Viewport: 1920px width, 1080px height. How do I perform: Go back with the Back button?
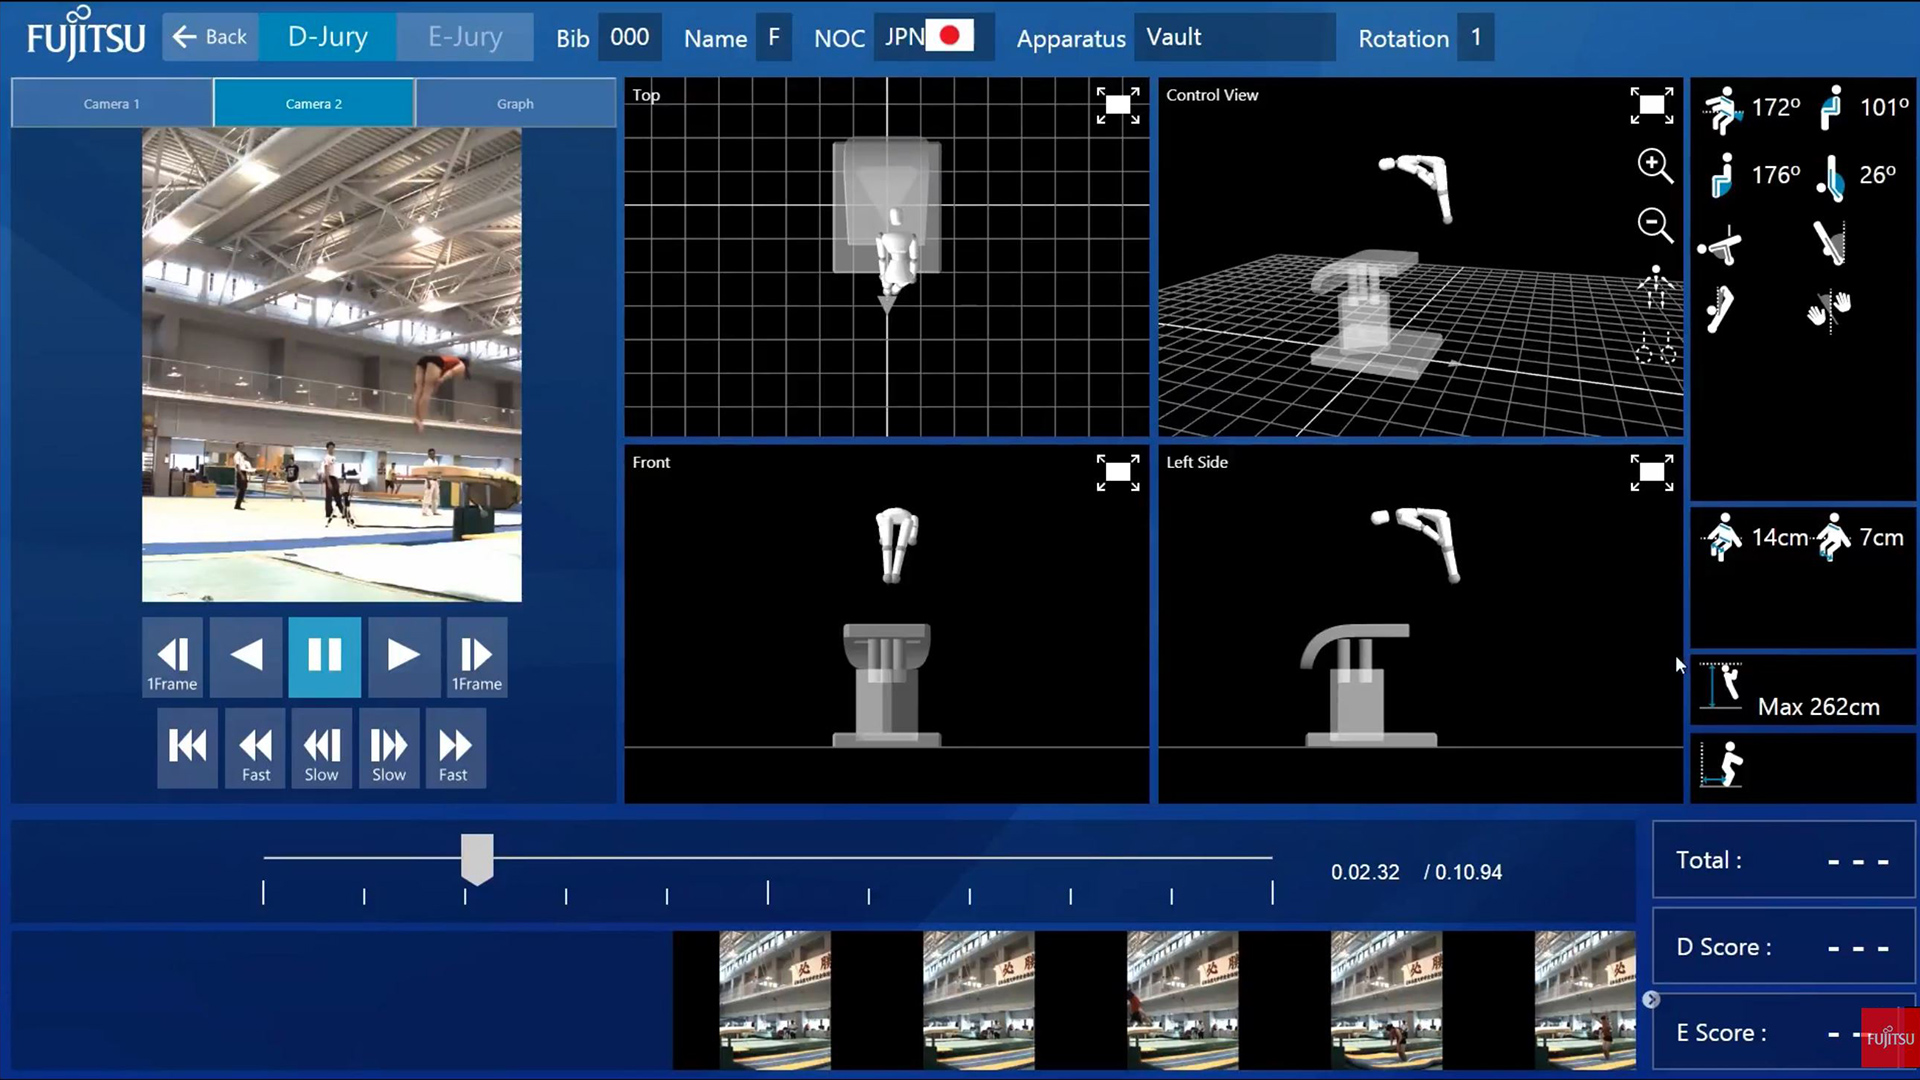pos(210,37)
